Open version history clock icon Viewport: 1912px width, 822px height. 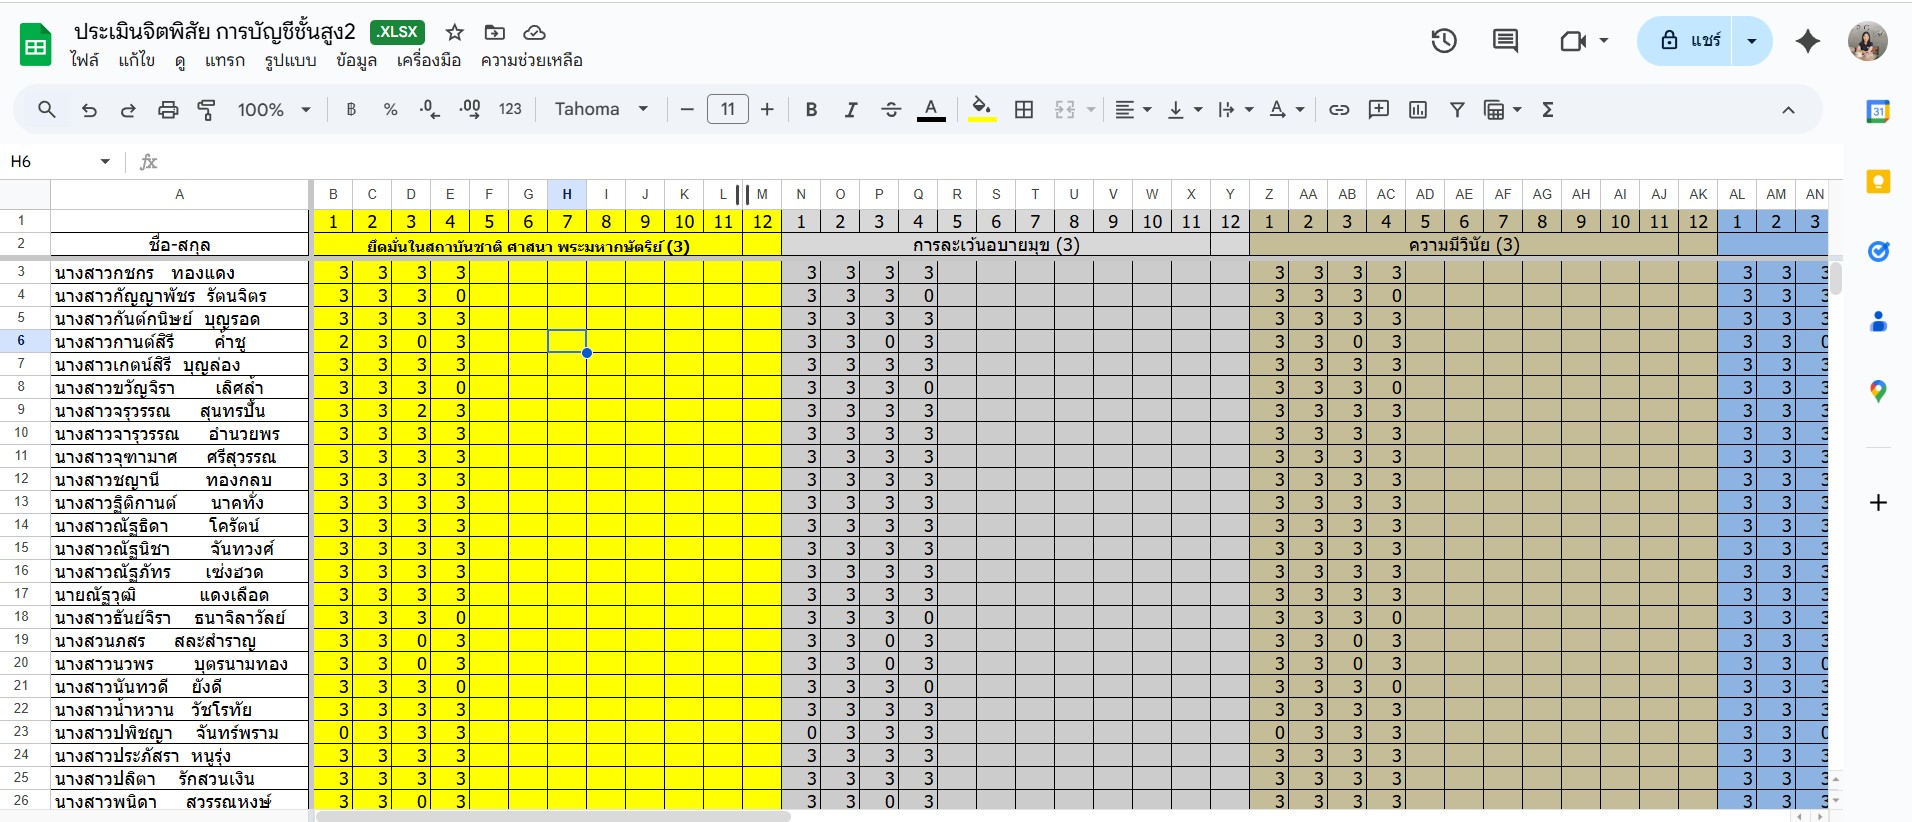click(1443, 41)
